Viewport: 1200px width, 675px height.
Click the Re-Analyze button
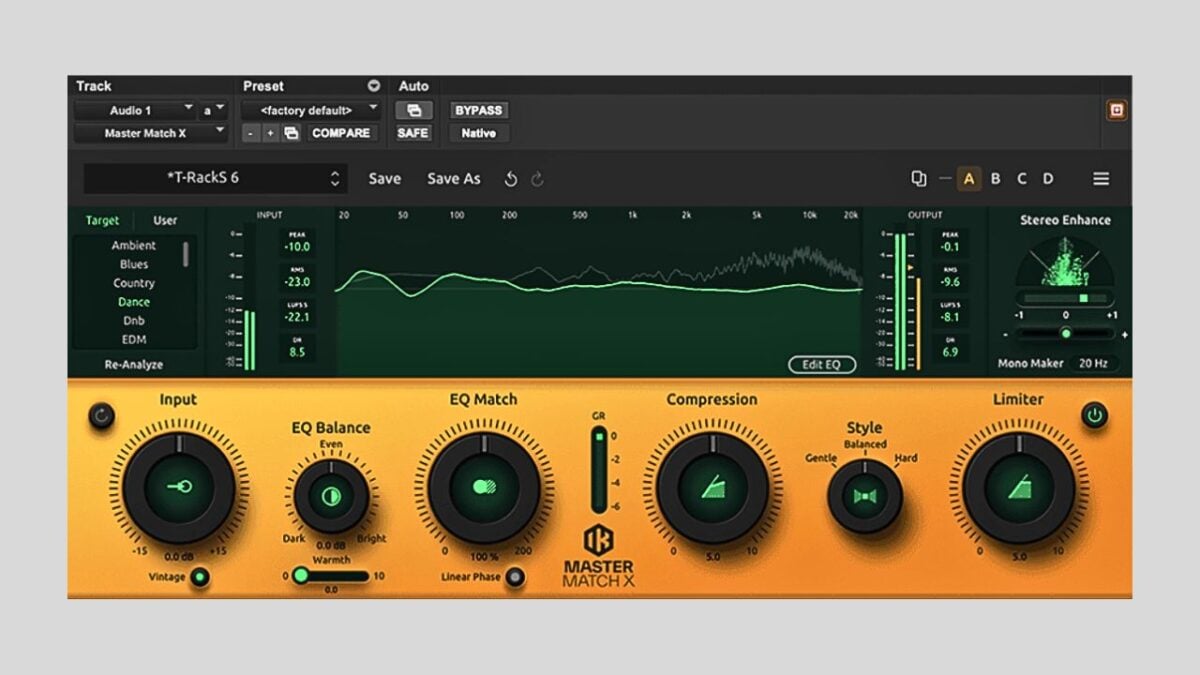point(135,364)
